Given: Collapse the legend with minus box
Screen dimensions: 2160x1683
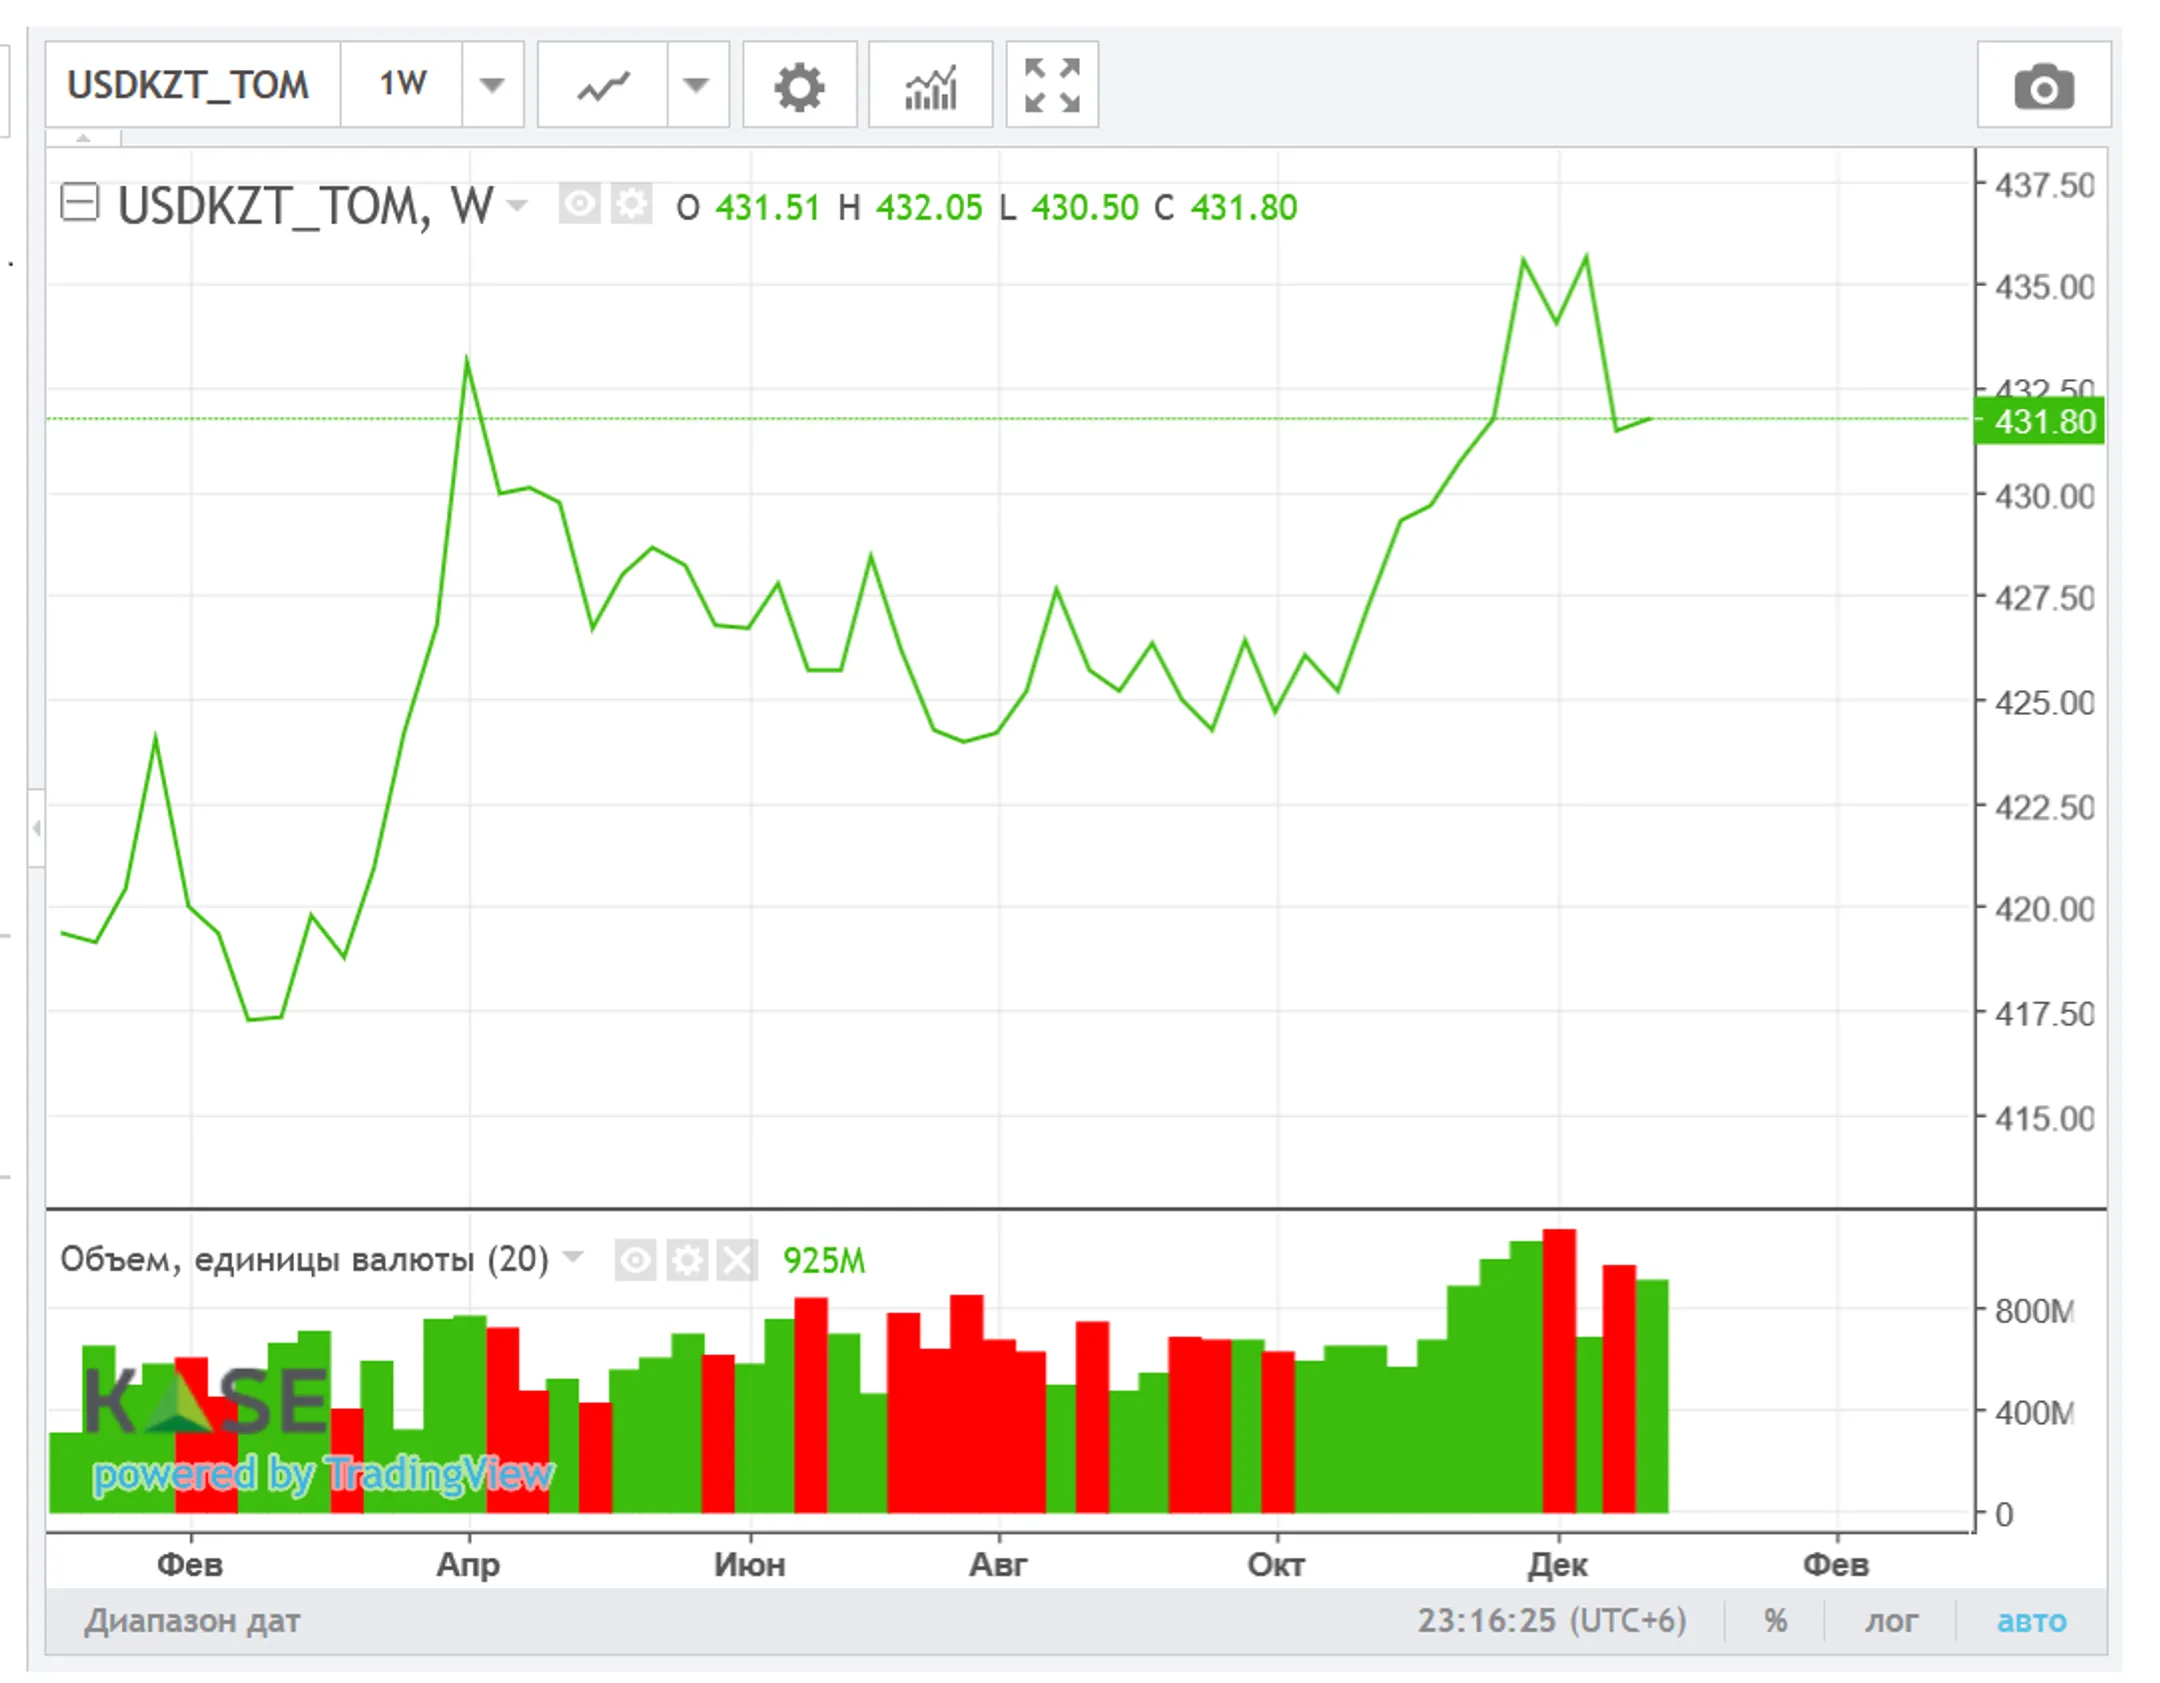Looking at the screenshot, I should pos(80,202).
